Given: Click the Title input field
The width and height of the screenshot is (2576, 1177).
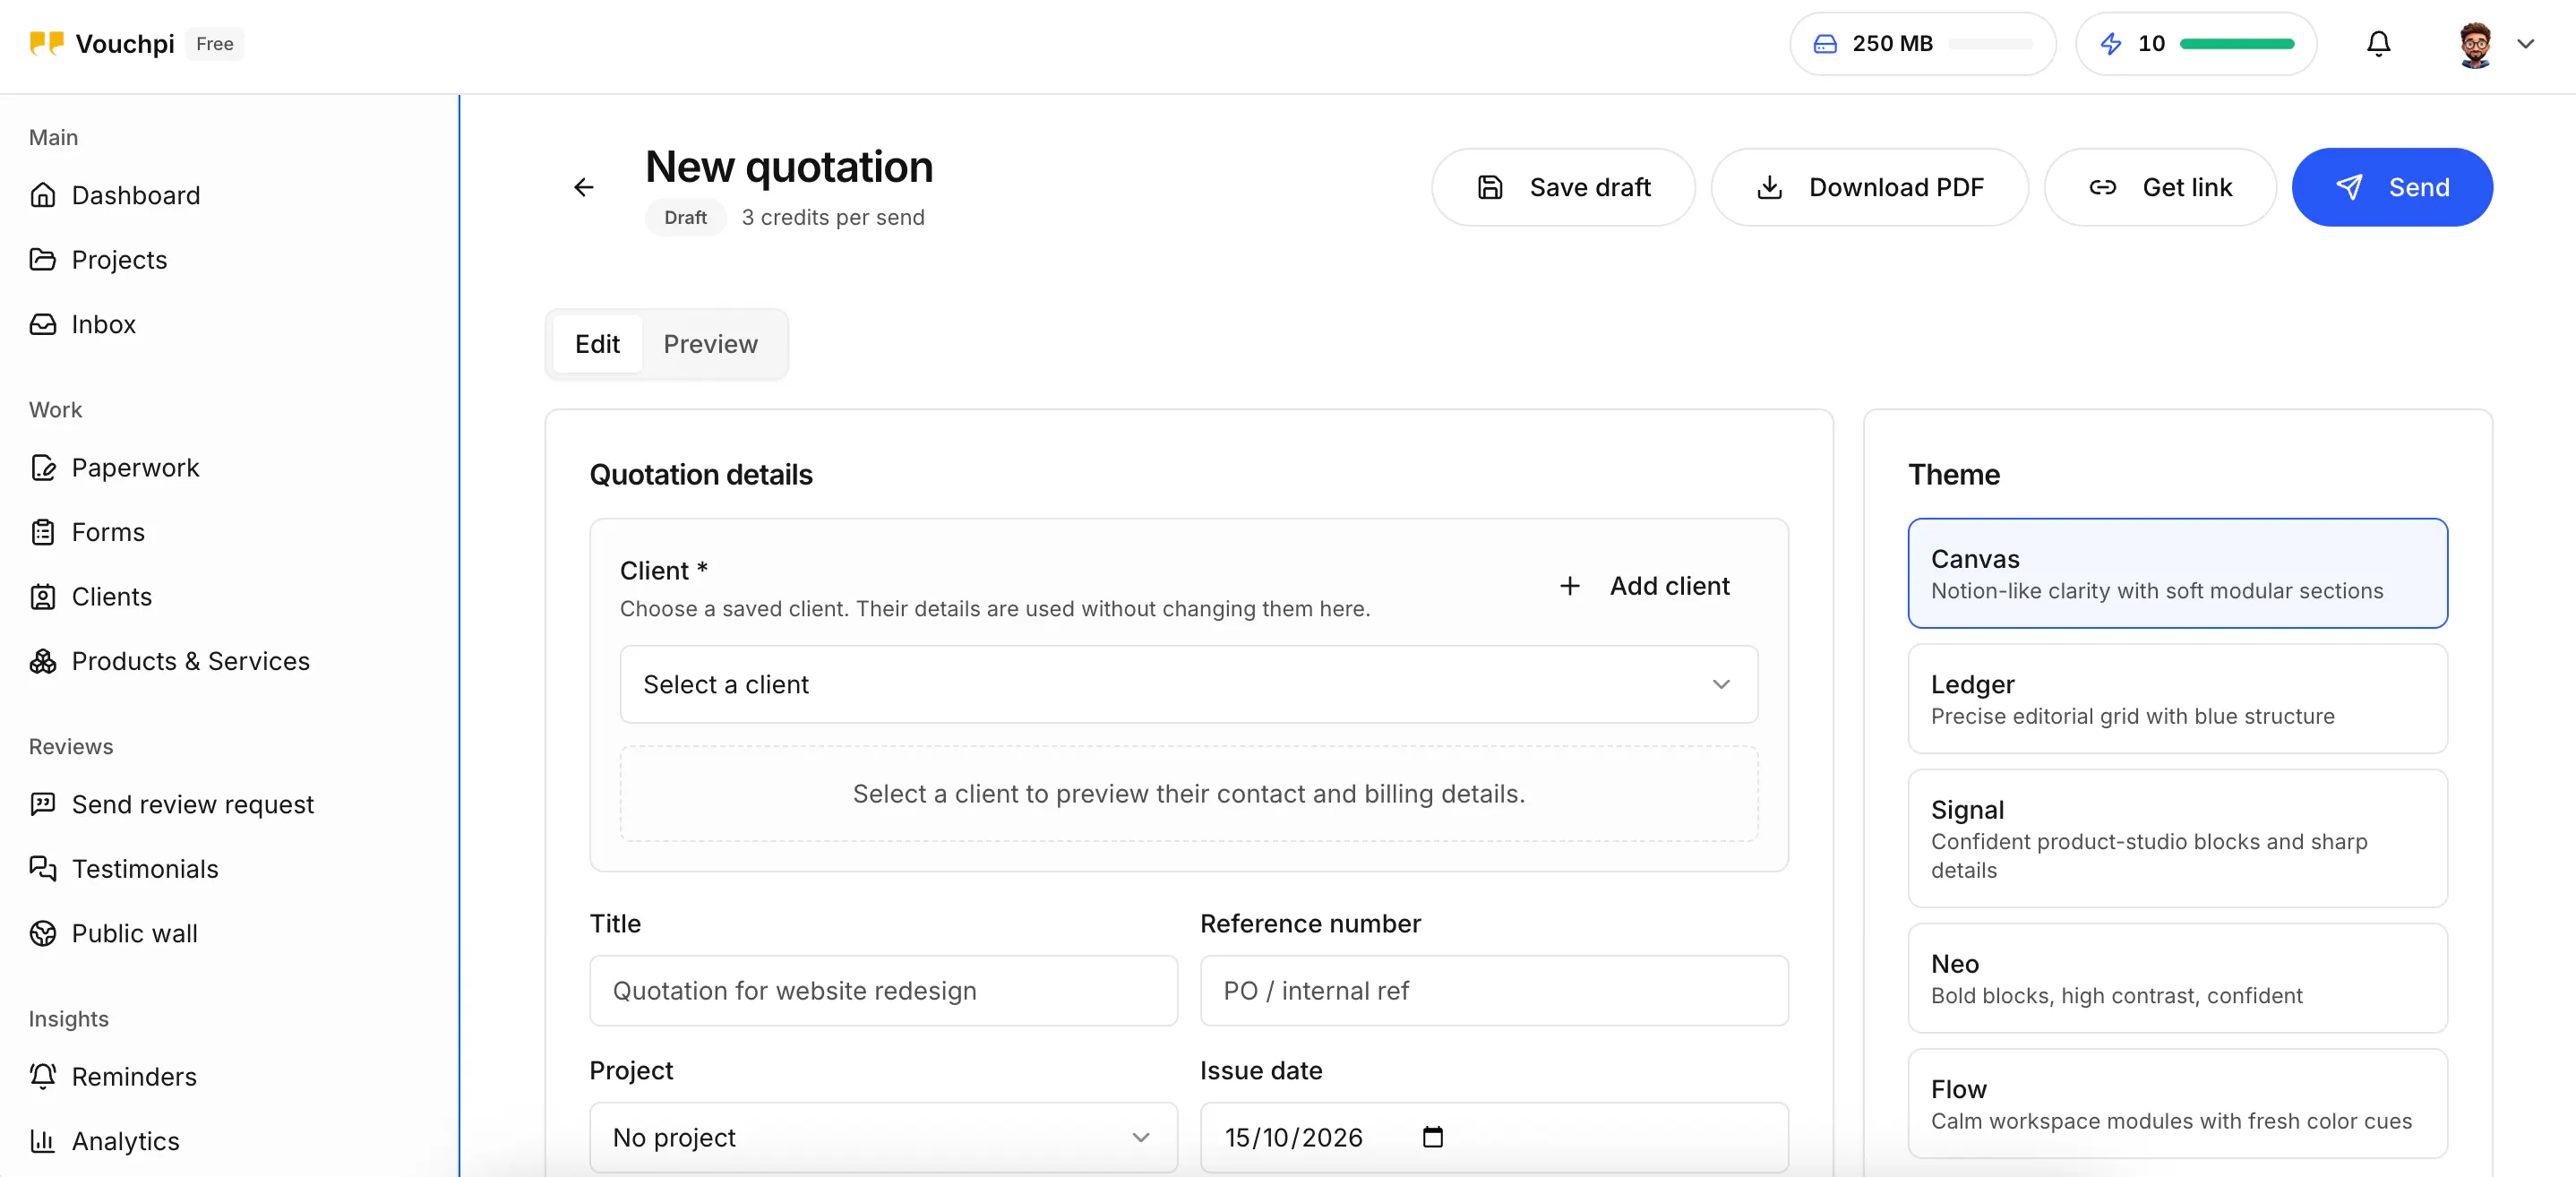Looking at the screenshot, I should [x=883, y=991].
